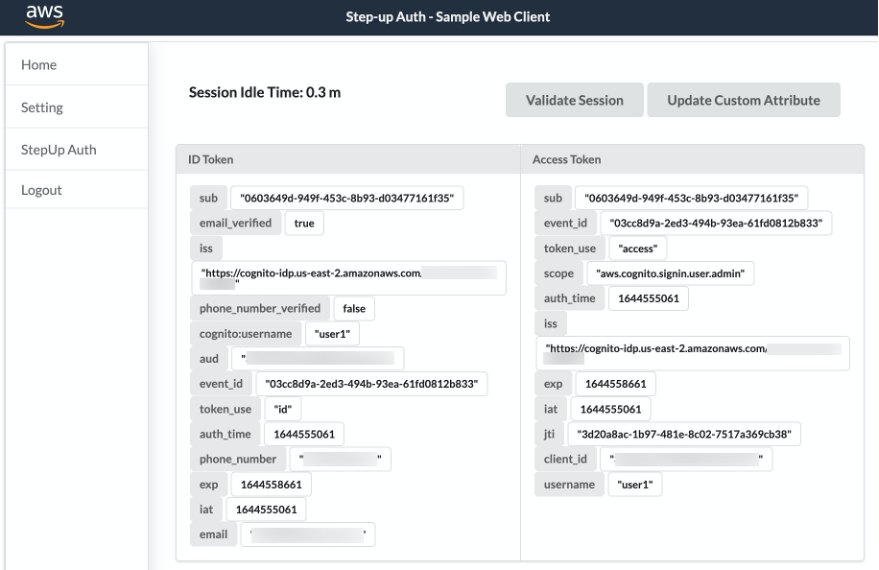Click the email label in ID Token
Viewport: 879px width, 570px height.
click(214, 535)
